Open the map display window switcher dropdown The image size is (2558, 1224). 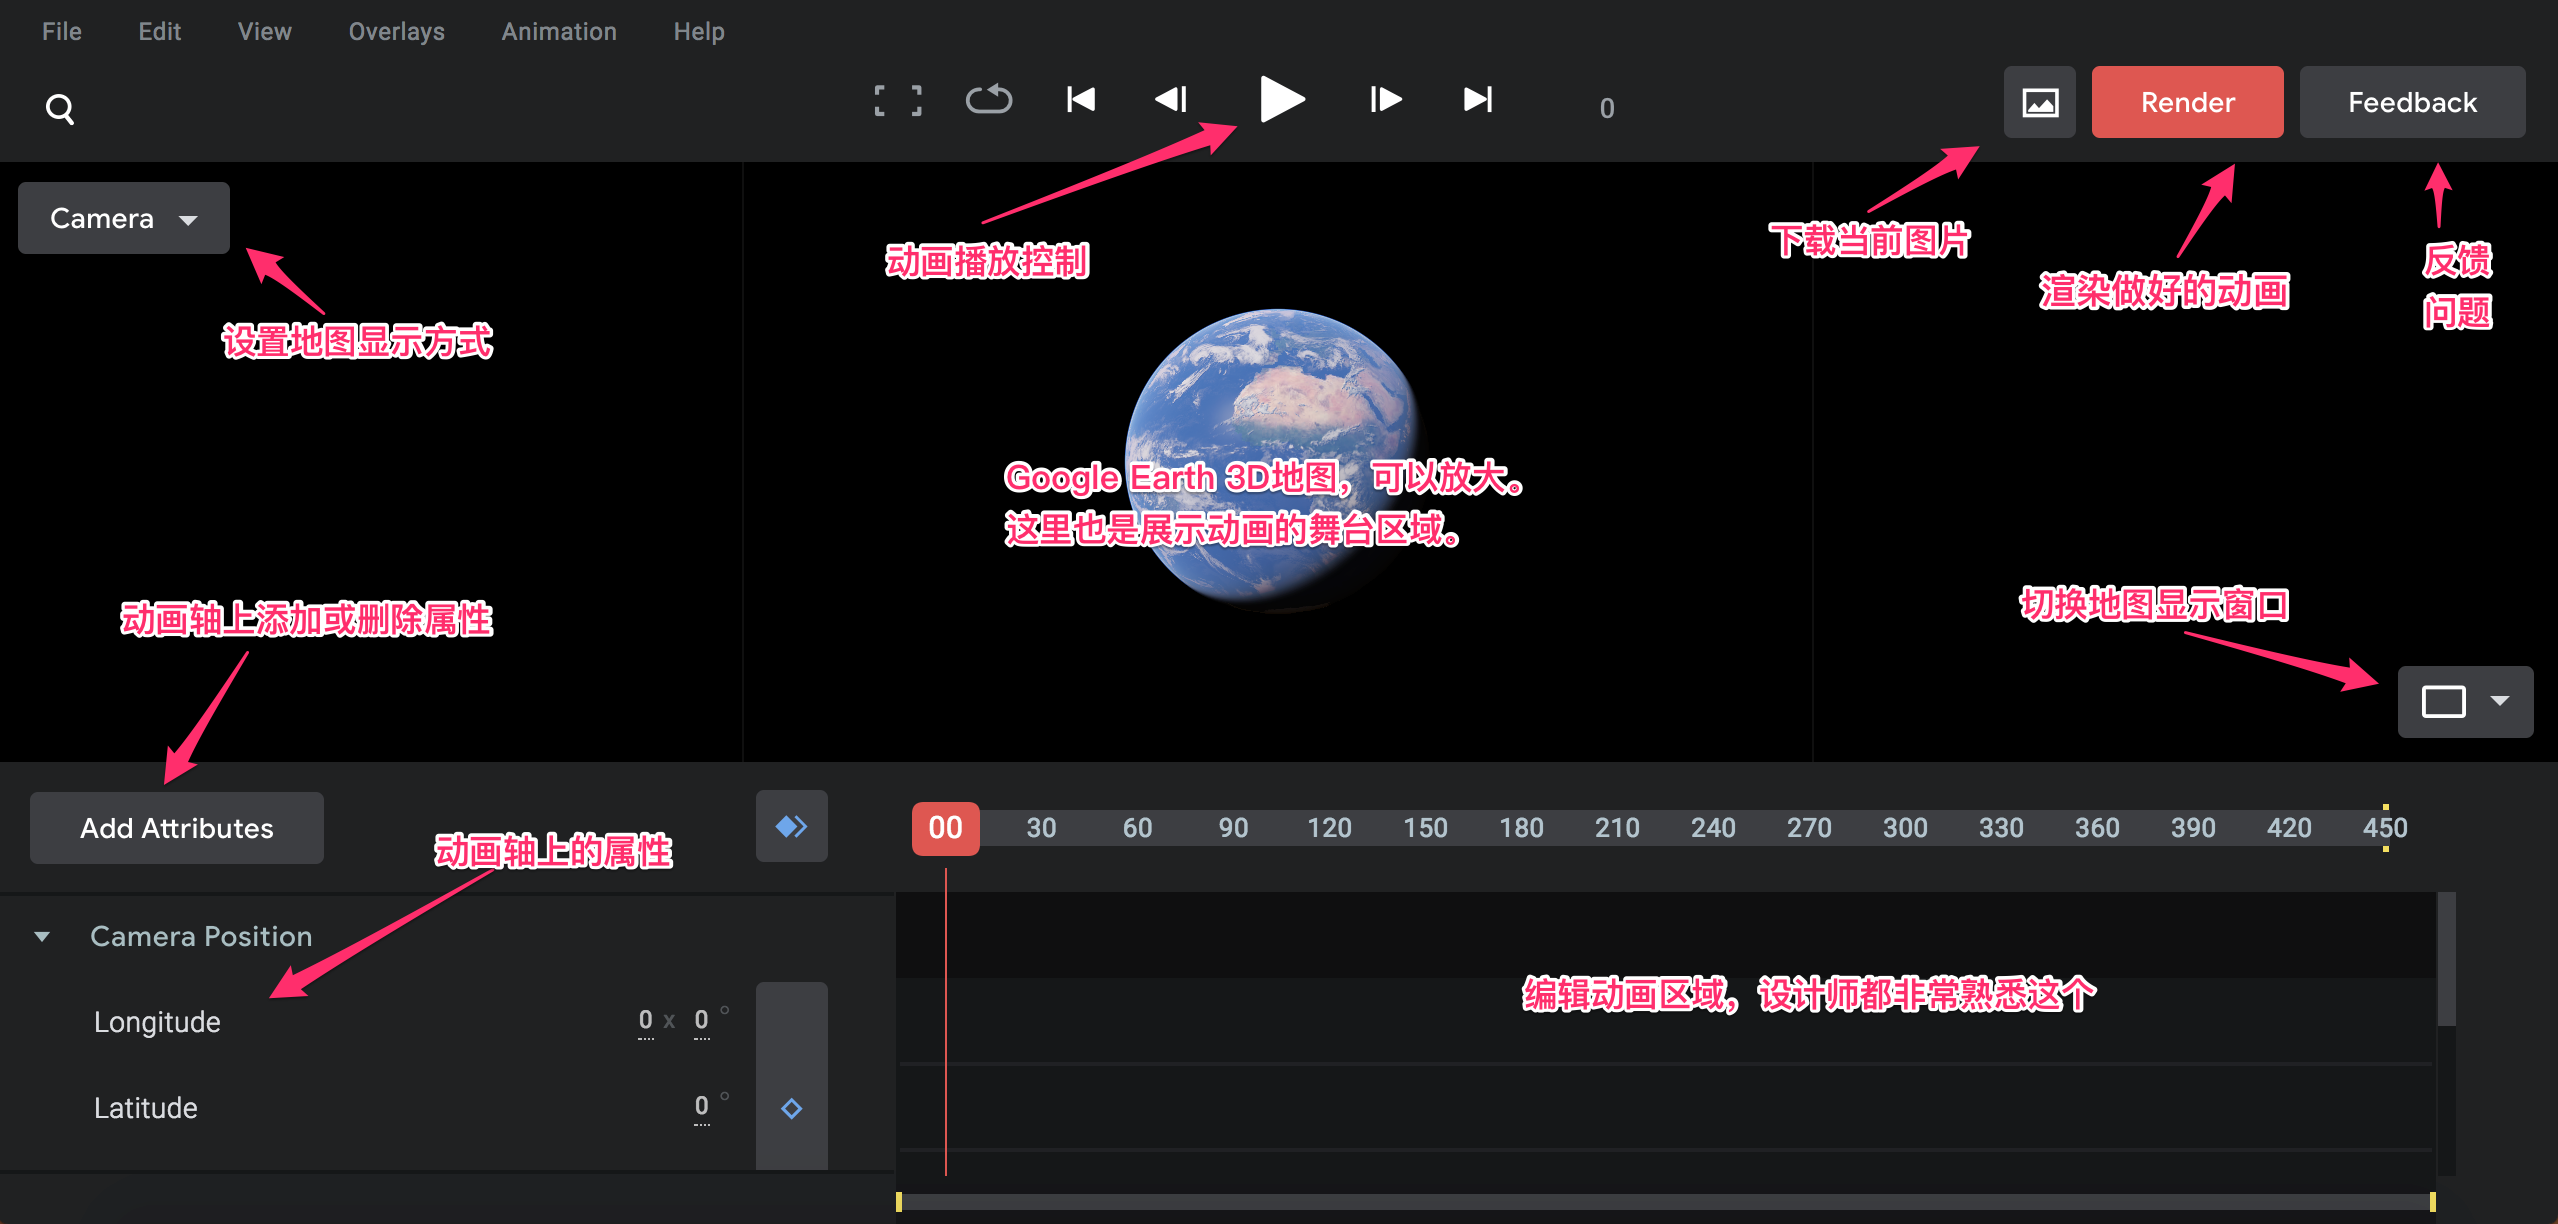(2465, 701)
